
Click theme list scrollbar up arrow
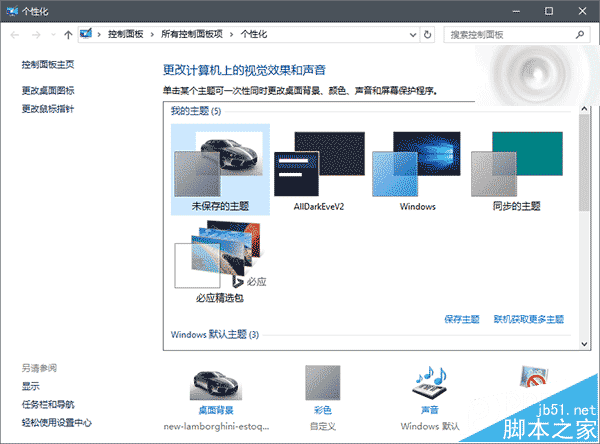tap(584, 109)
